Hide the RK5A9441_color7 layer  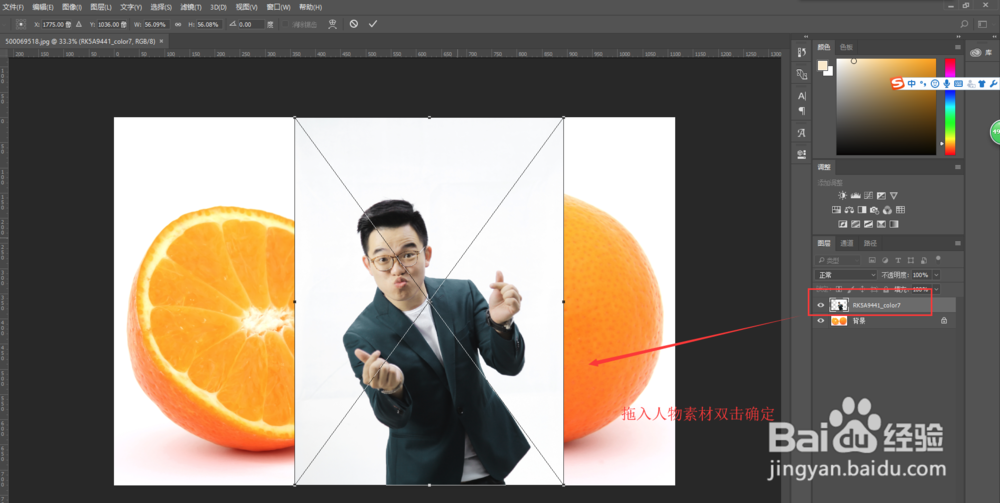pos(820,305)
